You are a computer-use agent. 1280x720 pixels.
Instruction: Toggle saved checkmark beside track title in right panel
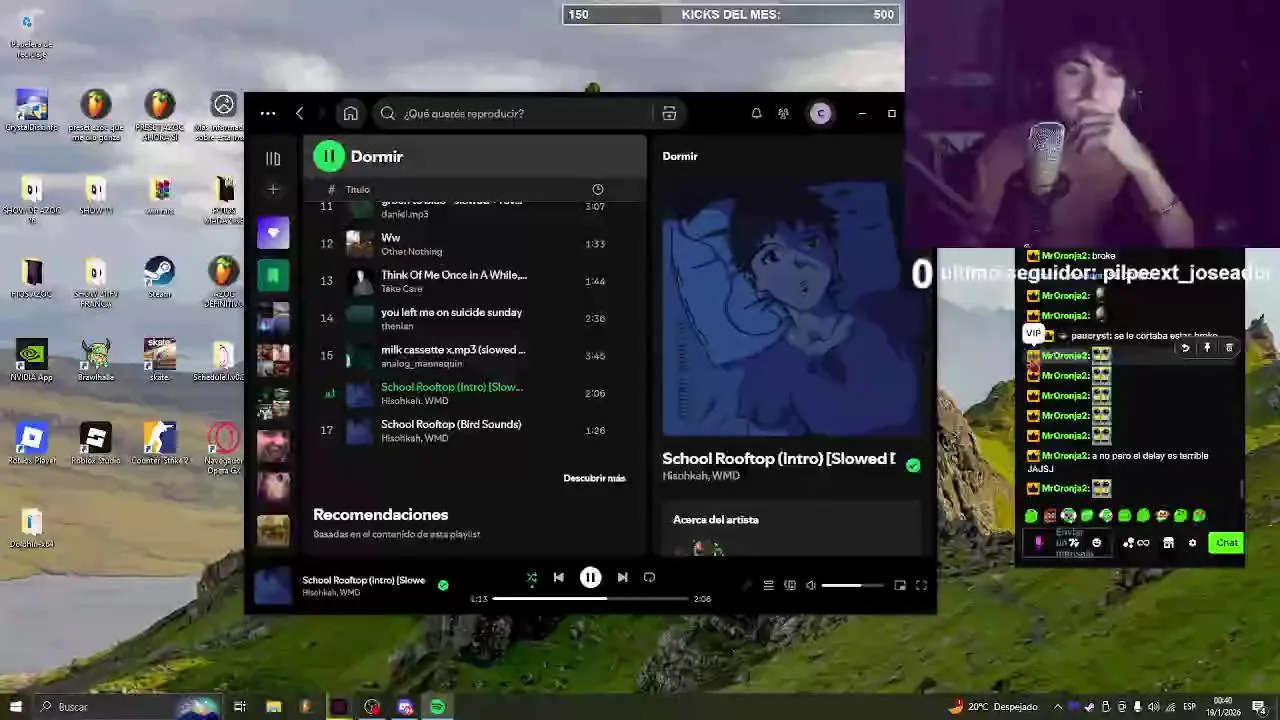[913, 465]
